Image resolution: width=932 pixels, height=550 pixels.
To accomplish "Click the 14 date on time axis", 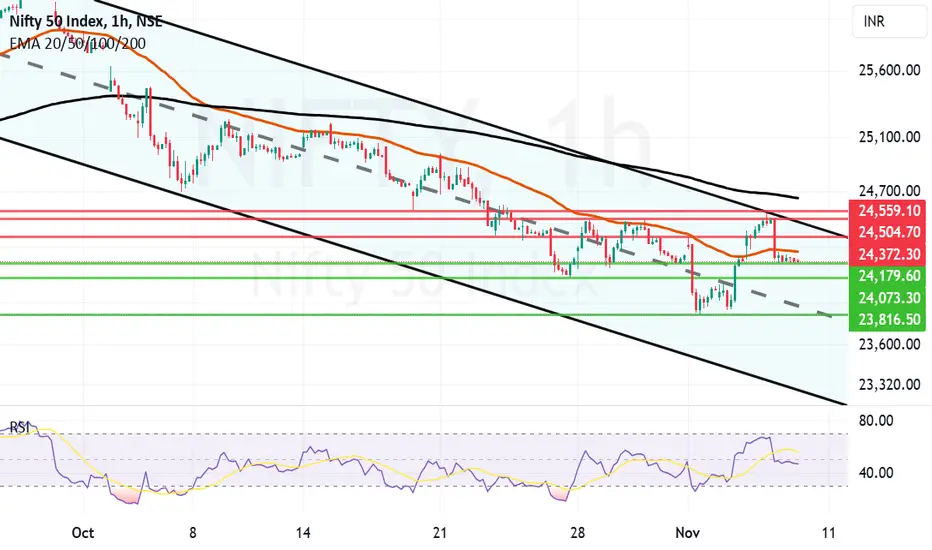I will click(x=303, y=533).
